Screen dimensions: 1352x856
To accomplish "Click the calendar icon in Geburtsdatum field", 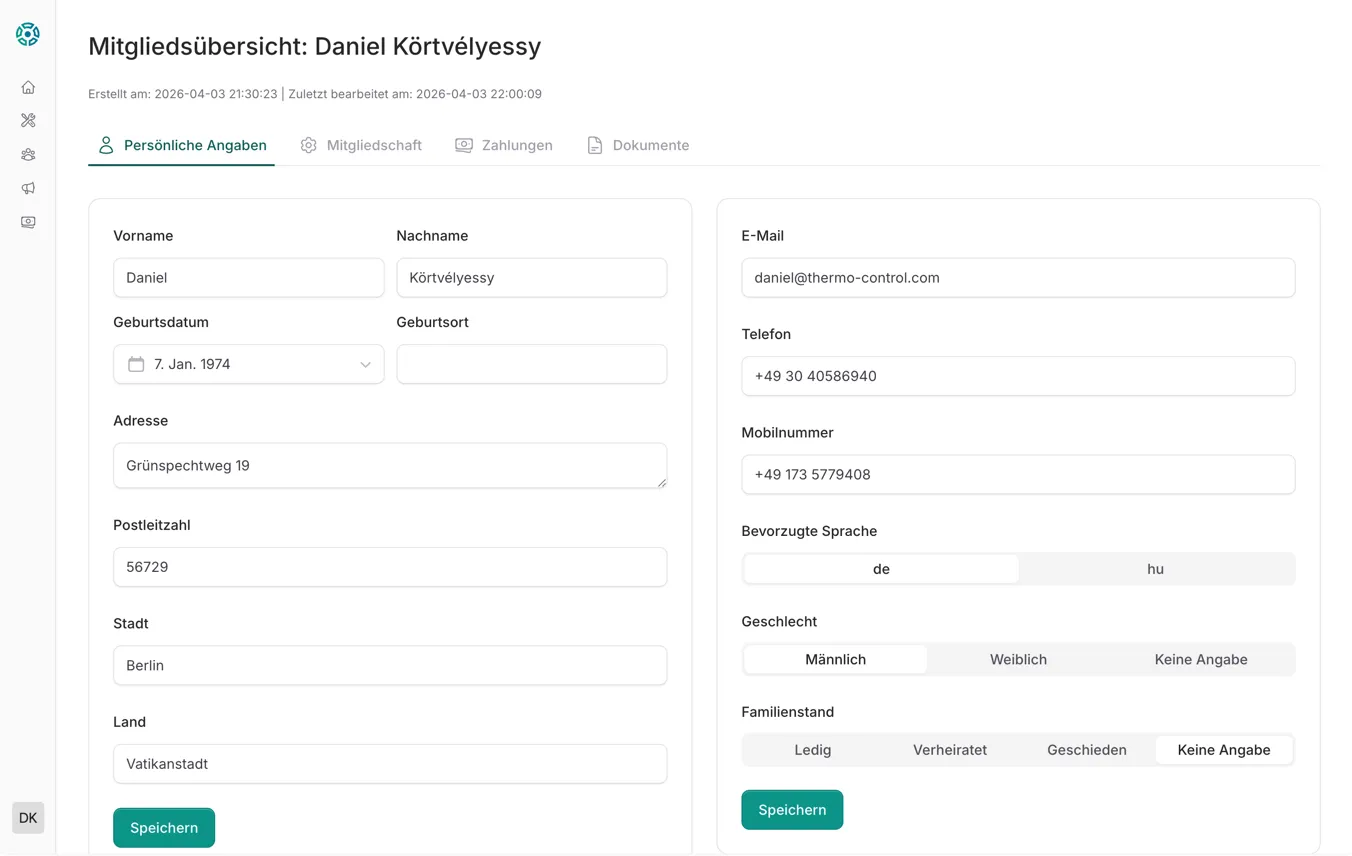I will (x=136, y=364).
